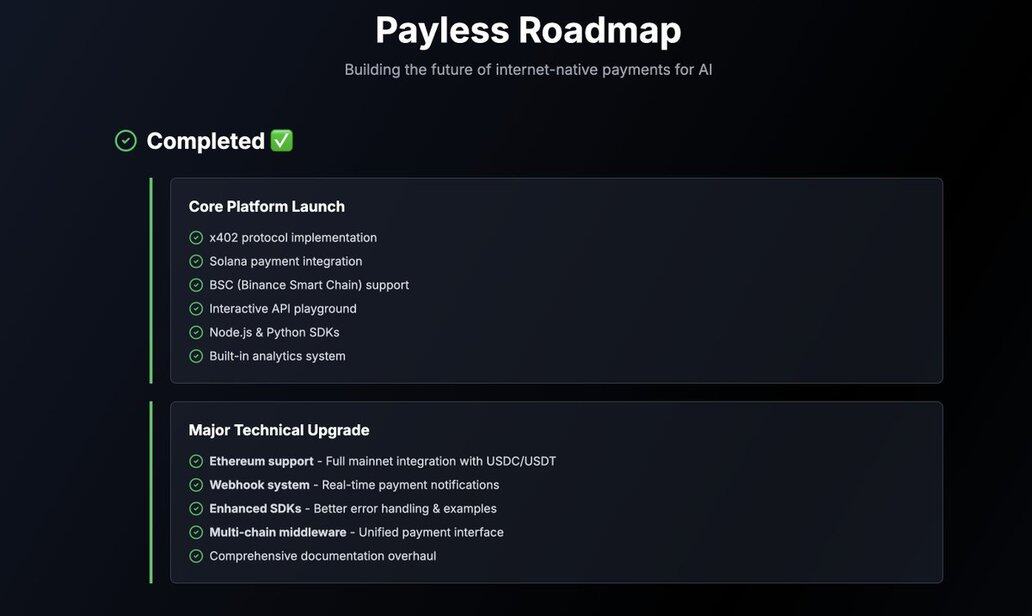Click the Major Technical Upgrade heading
The image size is (1032, 616).
click(x=279, y=430)
